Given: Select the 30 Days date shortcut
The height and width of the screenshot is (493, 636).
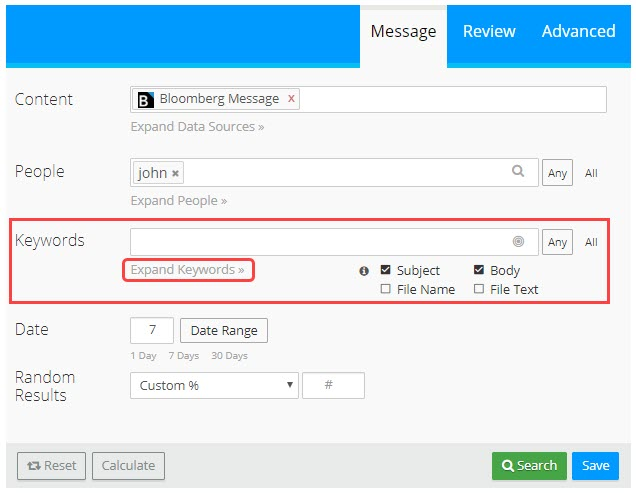Looking at the screenshot, I should click(x=230, y=356).
